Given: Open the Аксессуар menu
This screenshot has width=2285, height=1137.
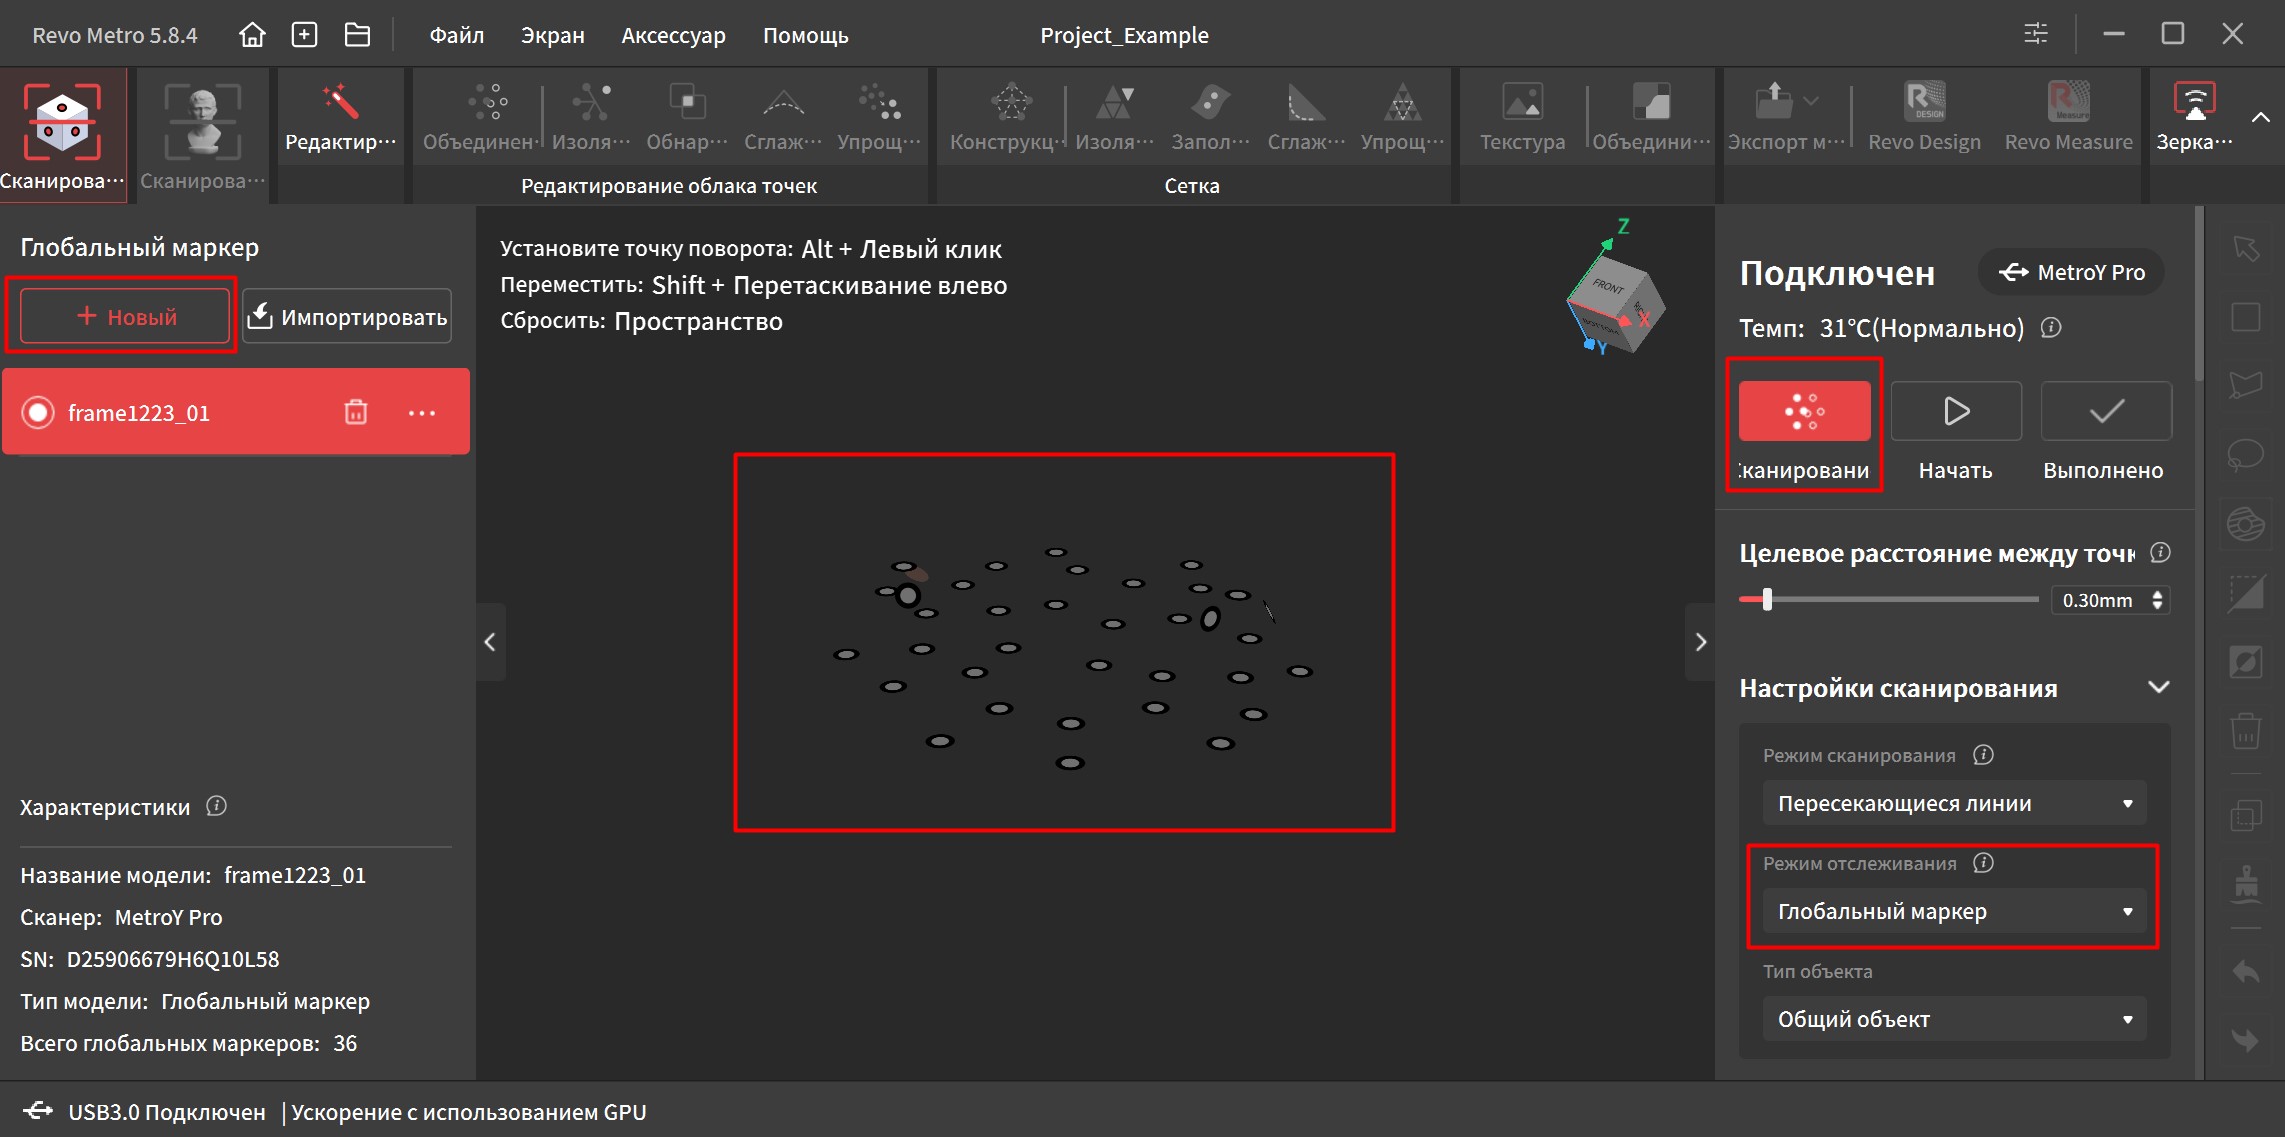Looking at the screenshot, I should 673,35.
